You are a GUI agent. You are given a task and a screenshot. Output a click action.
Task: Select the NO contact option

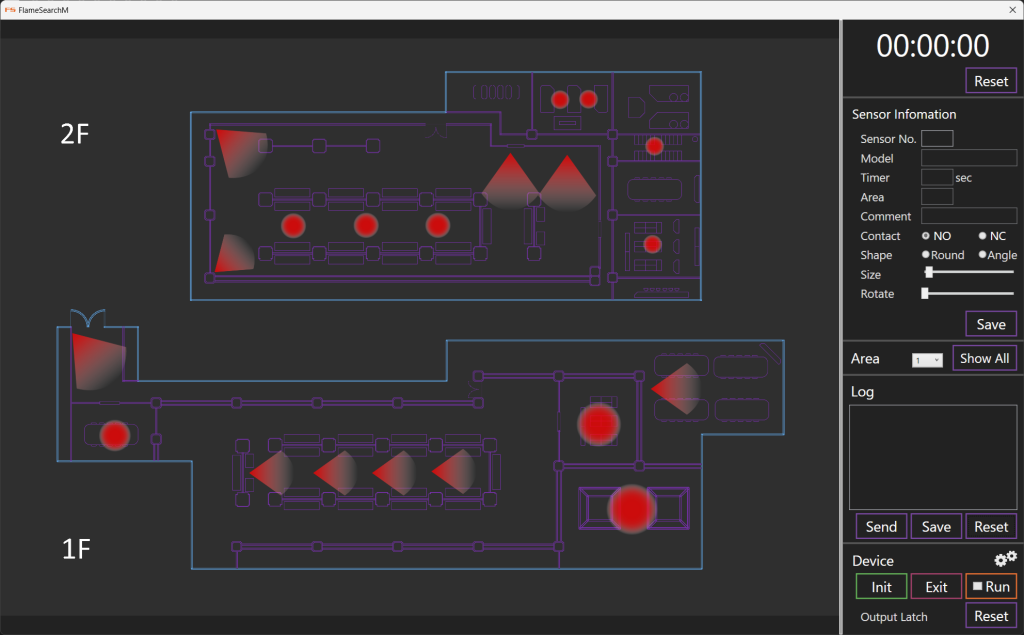(926, 236)
